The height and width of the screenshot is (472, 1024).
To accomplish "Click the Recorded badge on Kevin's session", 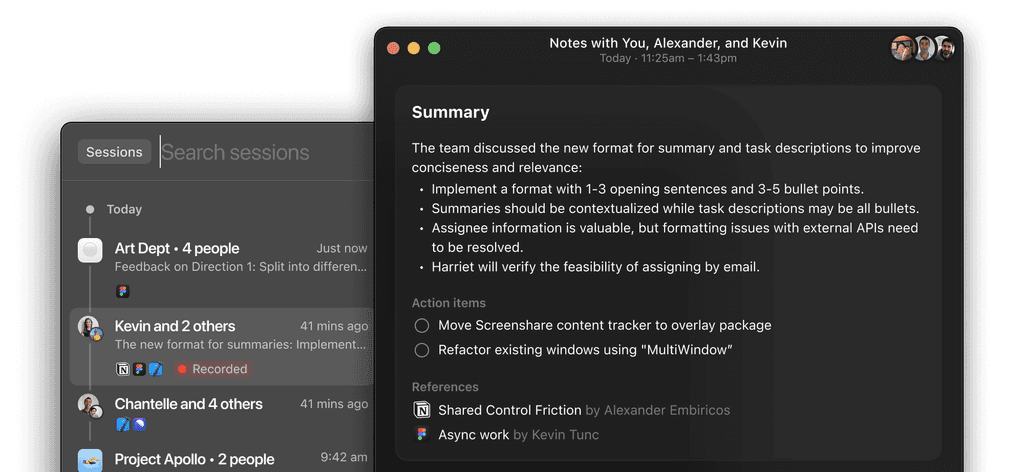I will [x=214, y=369].
